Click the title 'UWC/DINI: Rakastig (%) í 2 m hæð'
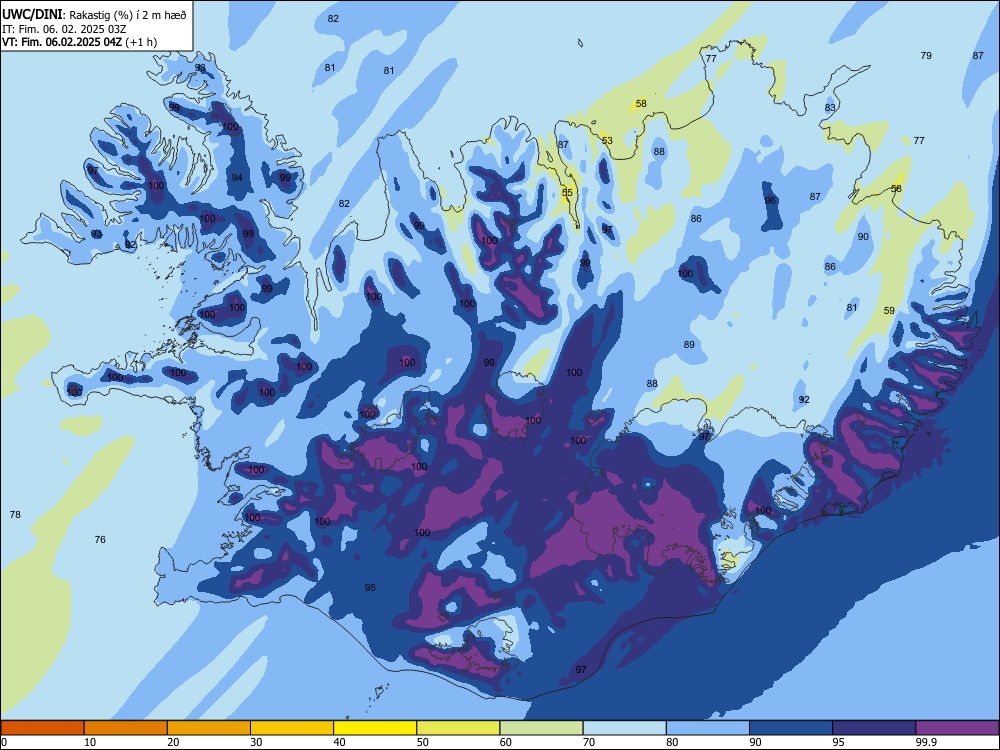The height and width of the screenshot is (750, 1000). [94, 15]
